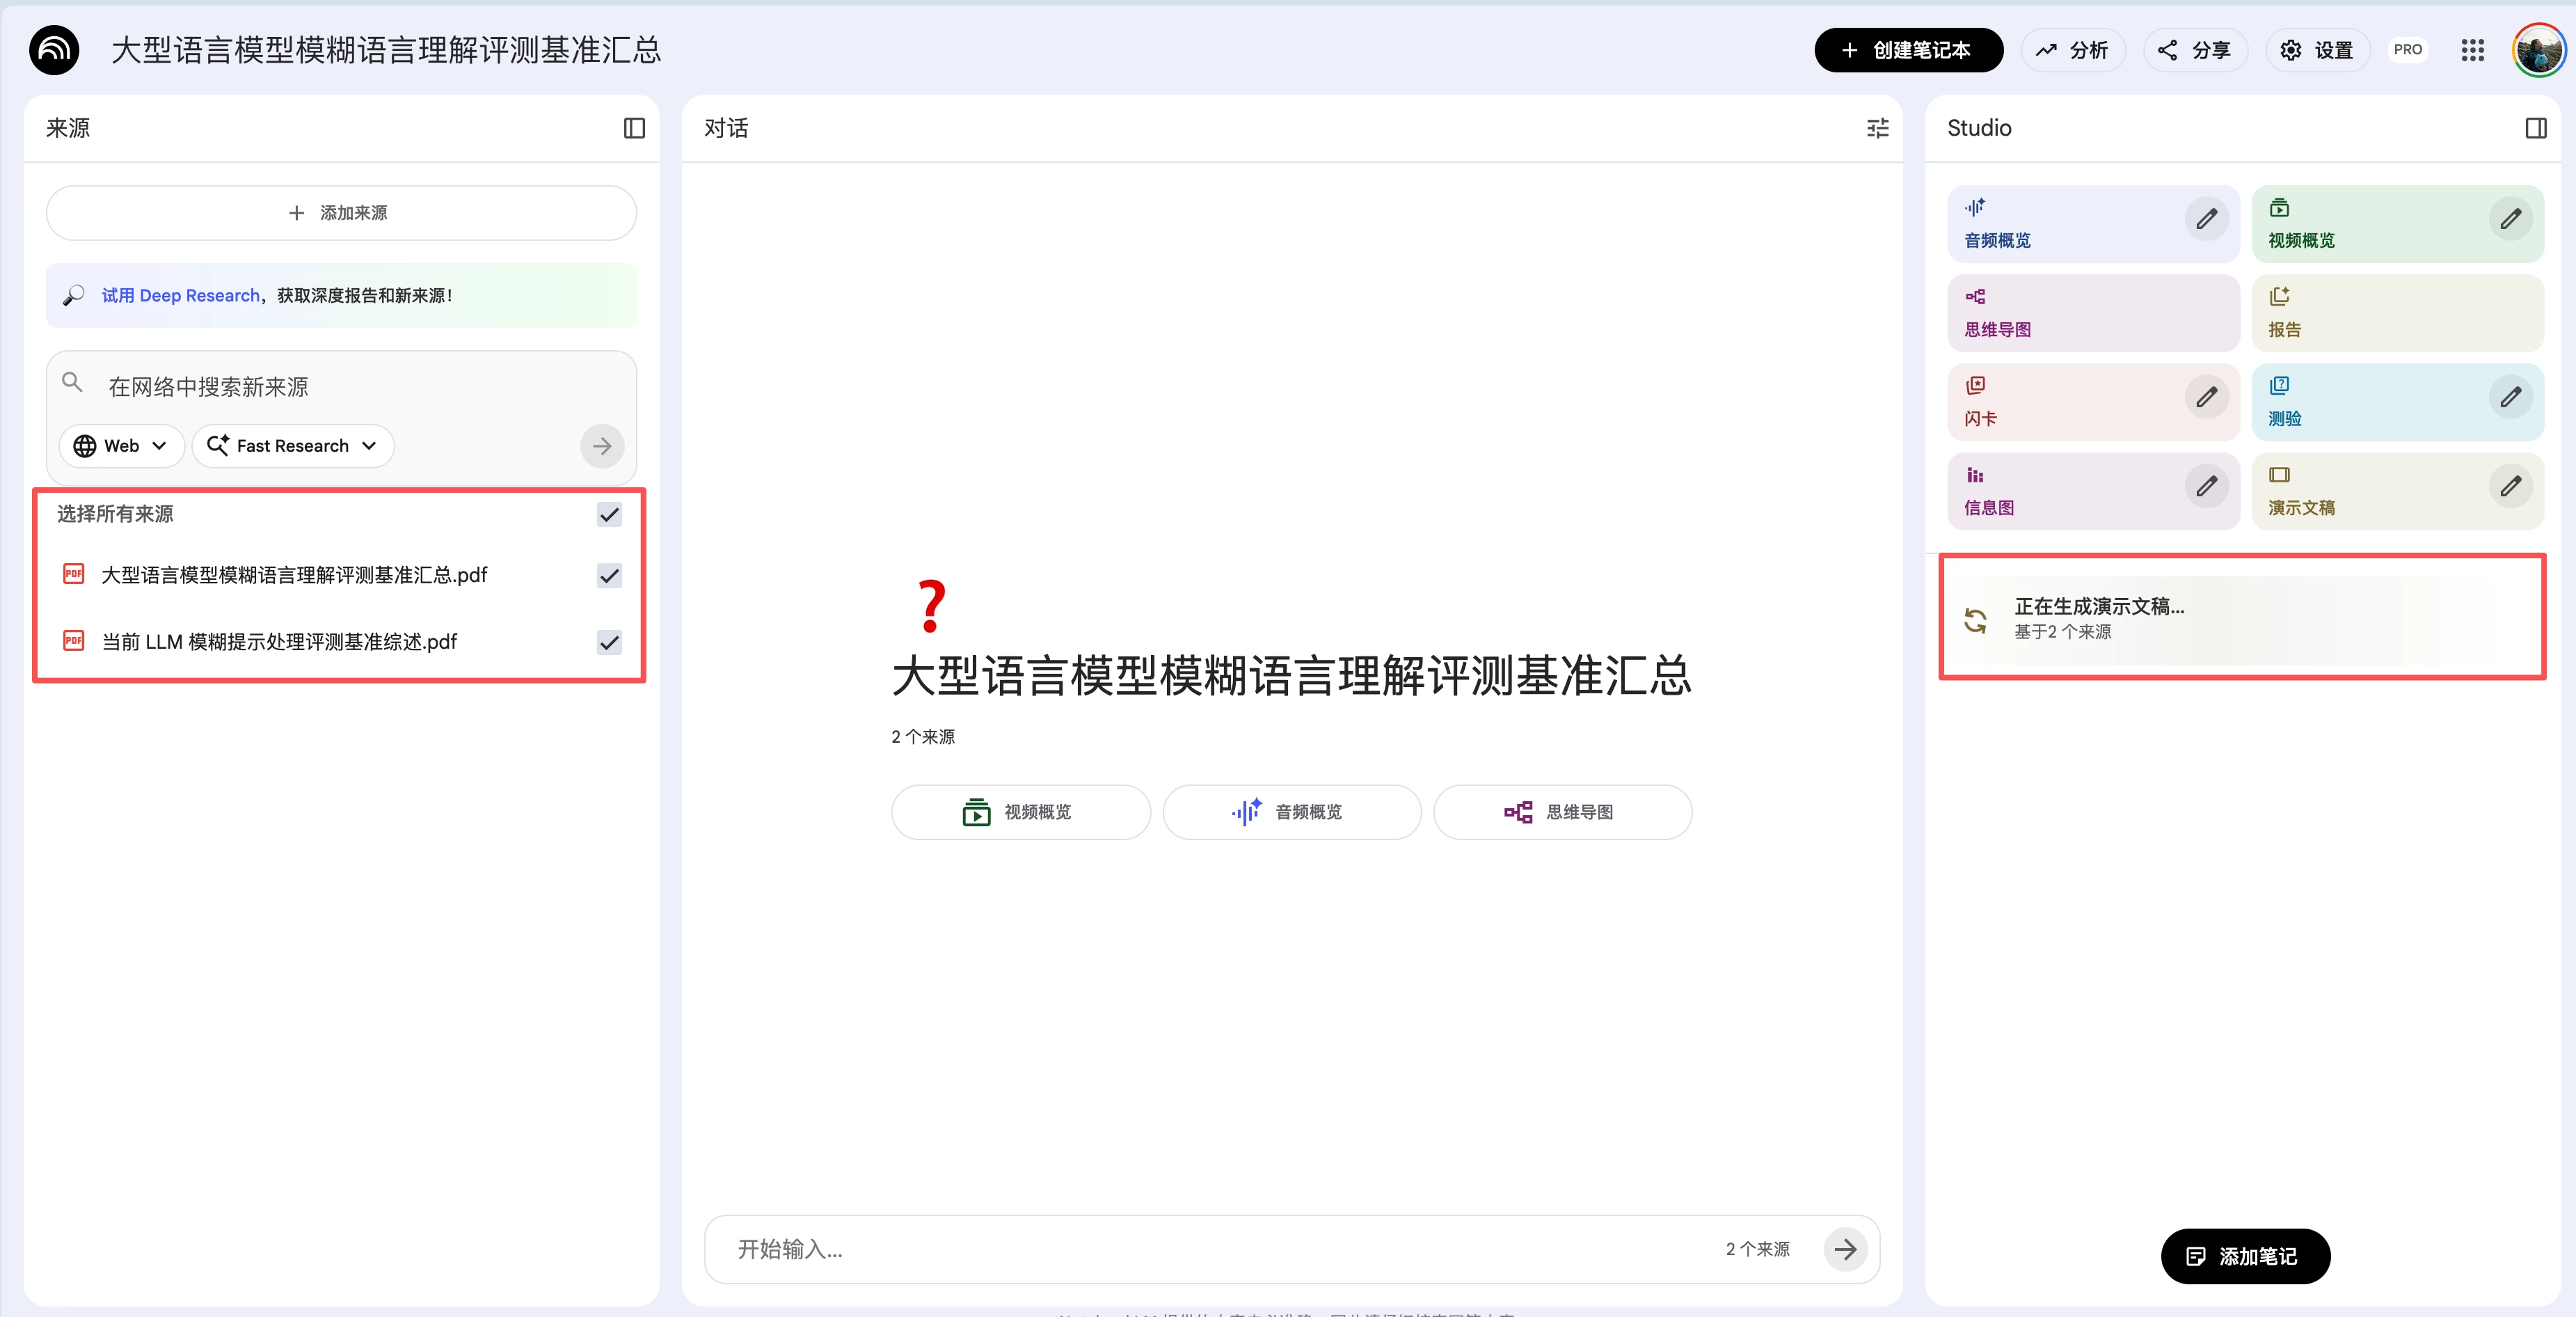The width and height of the screenshot is (2576, 1317).
Task: Click the 闪卡 pencil edit icon
Action: click(x=2206, y=397)
